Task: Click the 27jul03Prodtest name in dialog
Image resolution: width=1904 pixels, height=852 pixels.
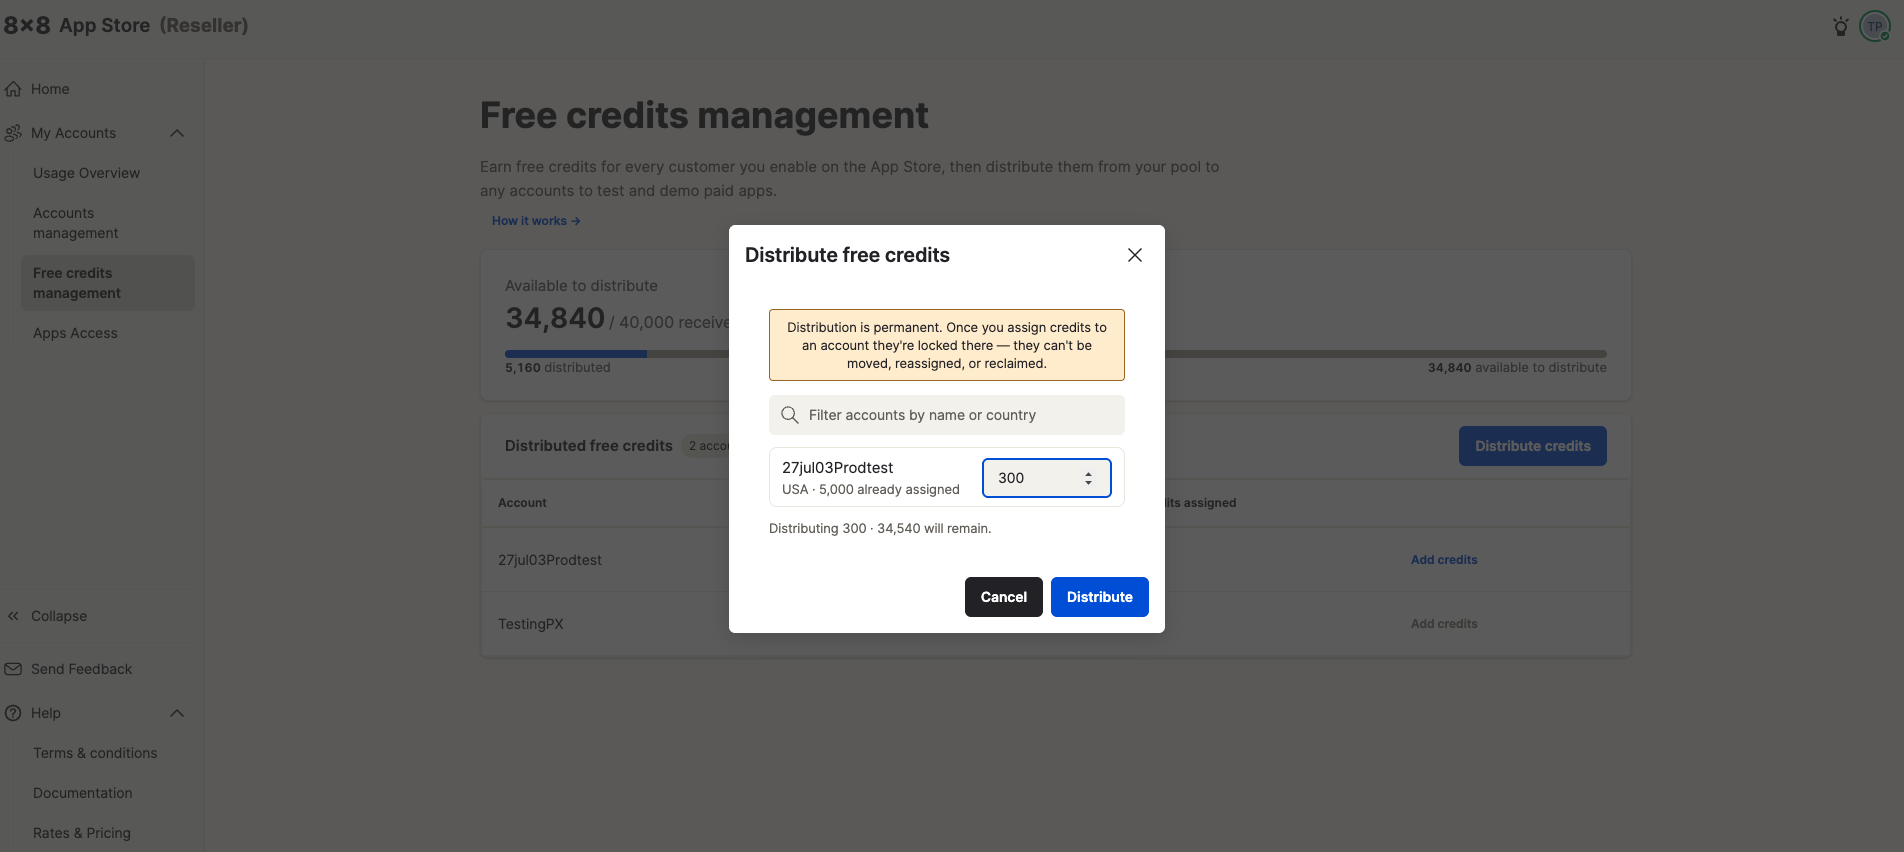Action: click(x=838, y=468)
